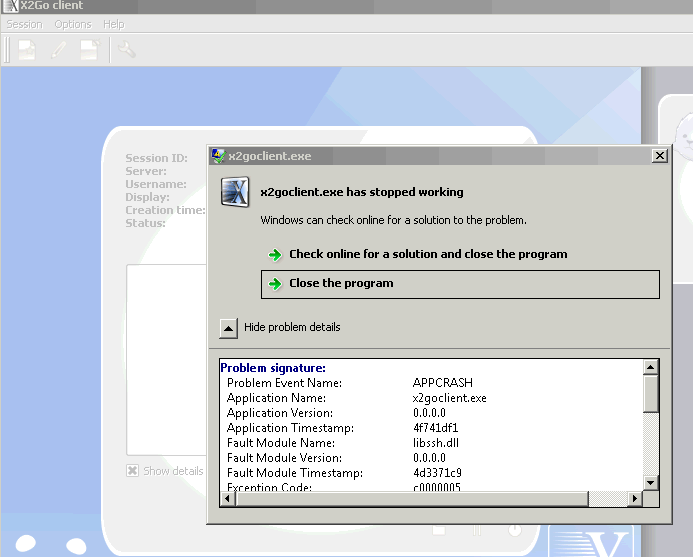Select the Application Name value x2goclient.exe
Viewport: 693px width, 557px height.
click(449, 398)
